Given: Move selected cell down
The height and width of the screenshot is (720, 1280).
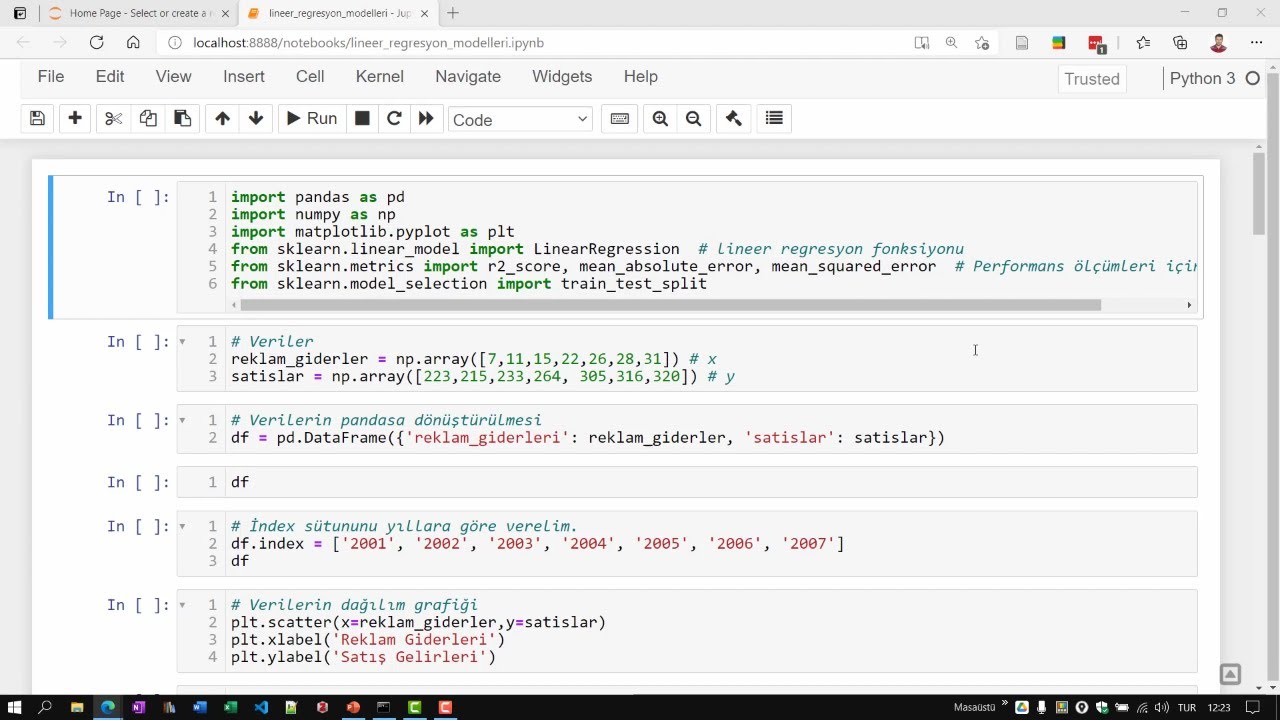Looking at the screenshot, I should point(256,118).
